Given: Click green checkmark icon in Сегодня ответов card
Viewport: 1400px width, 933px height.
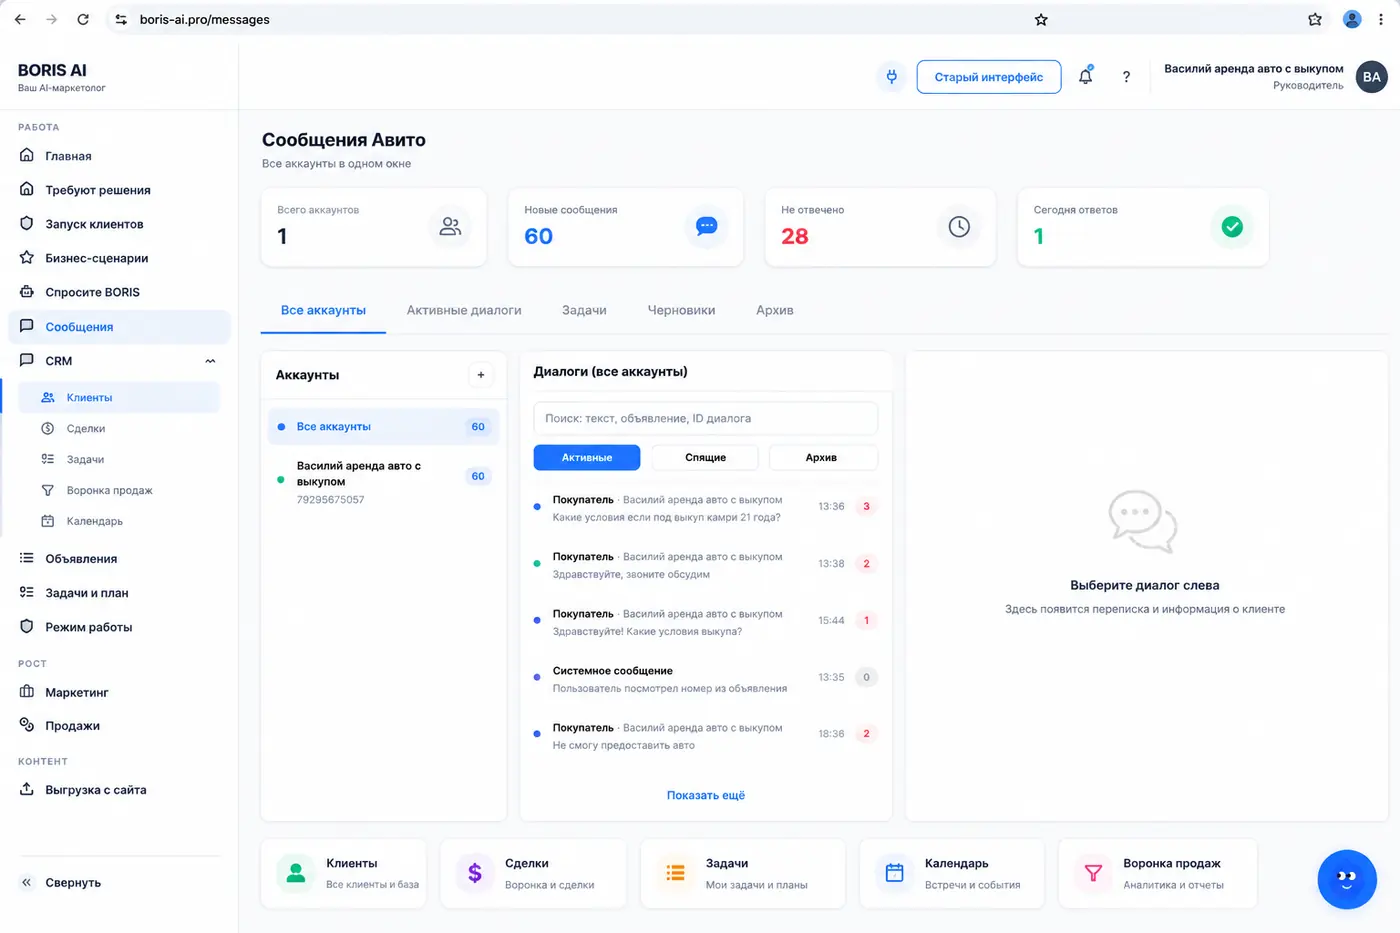Looking at the screenshot, I should (x=1232, y=227).
